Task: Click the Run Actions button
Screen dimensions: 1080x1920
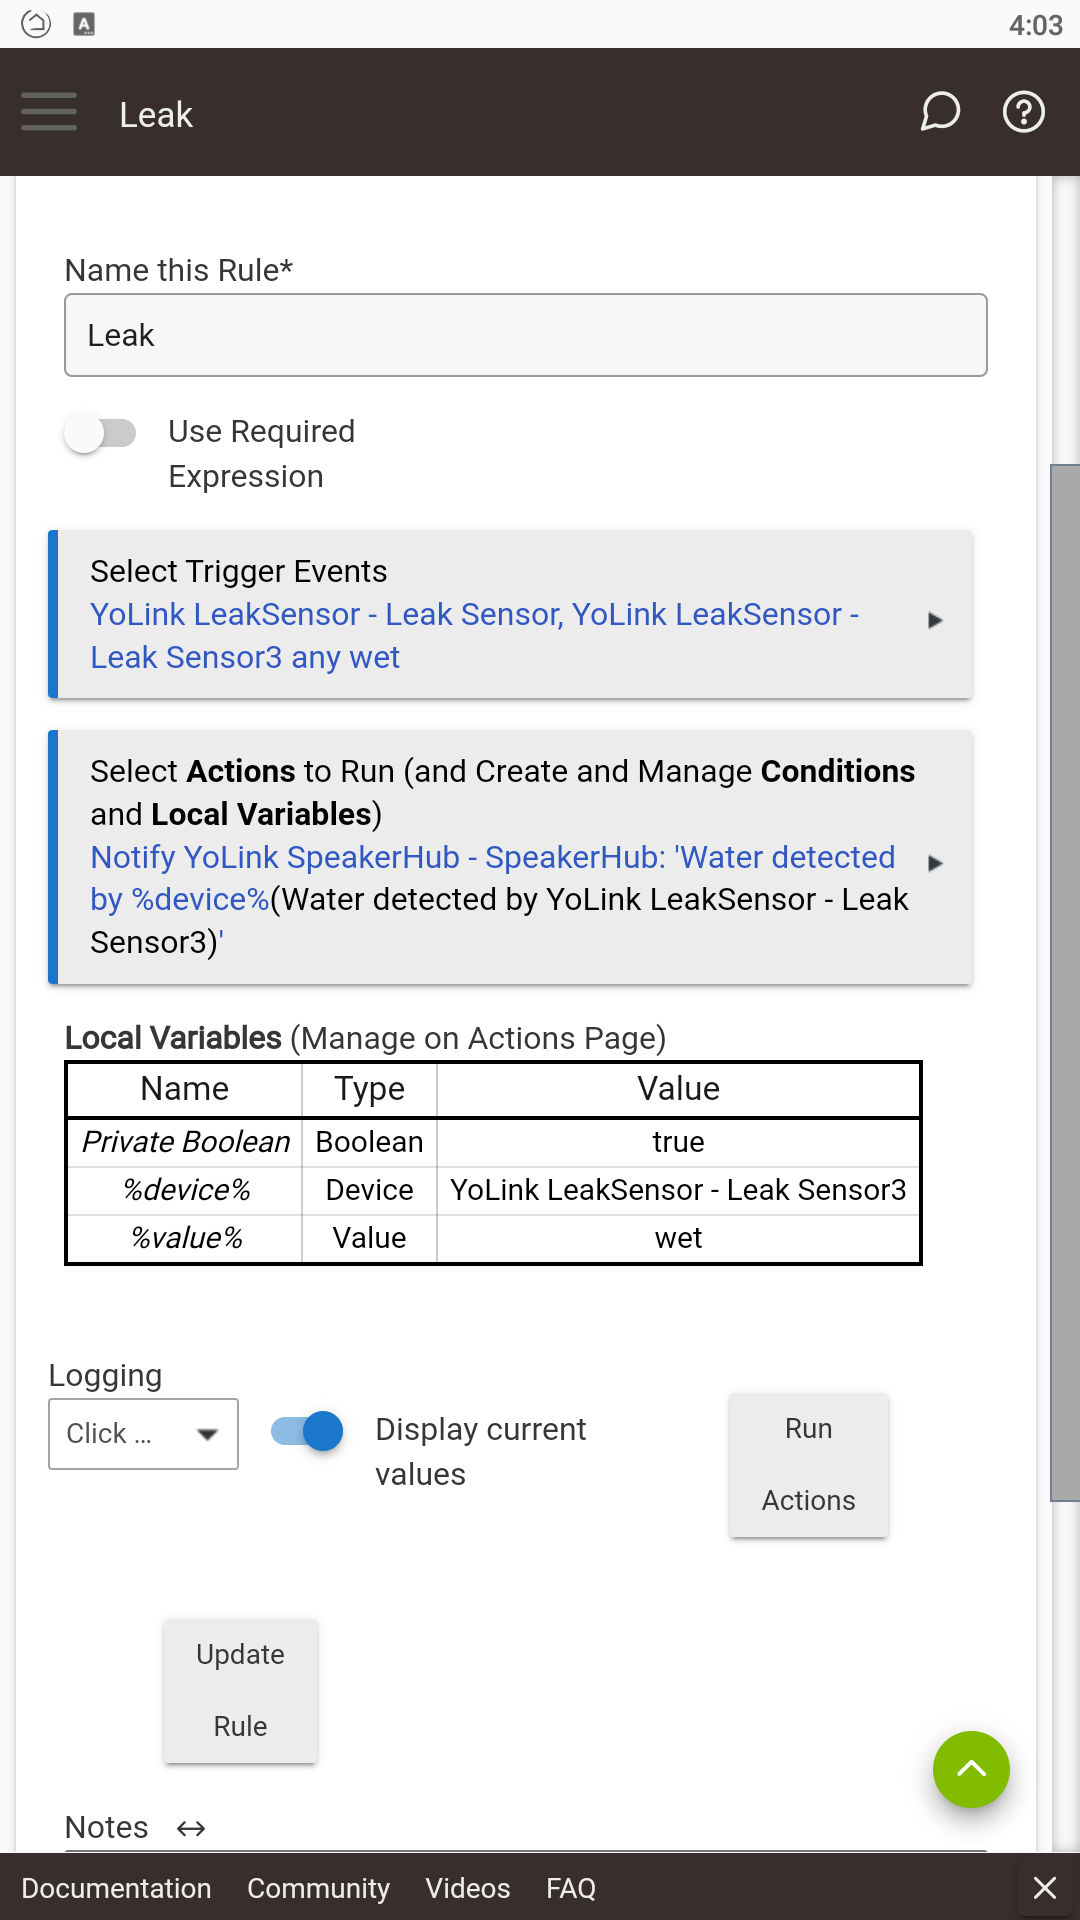Action: click(809, 1465)
